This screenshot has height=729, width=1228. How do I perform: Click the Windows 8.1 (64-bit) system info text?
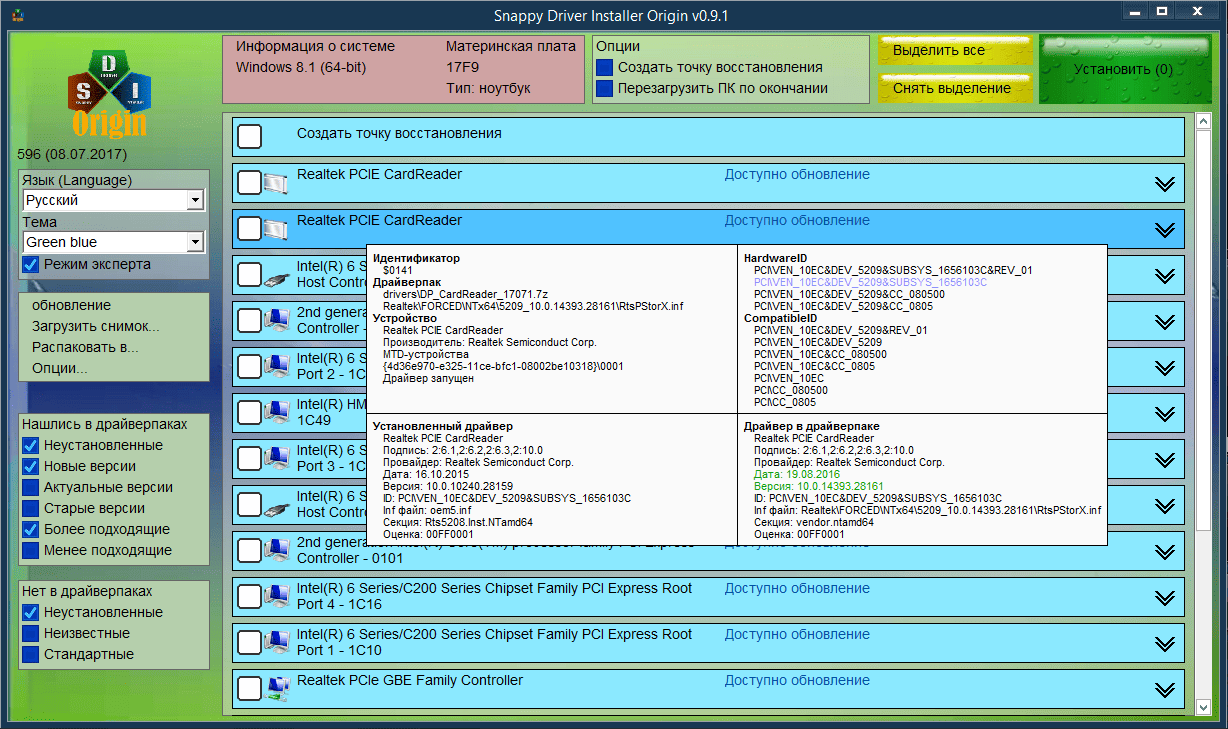click(x=301, y=67)
